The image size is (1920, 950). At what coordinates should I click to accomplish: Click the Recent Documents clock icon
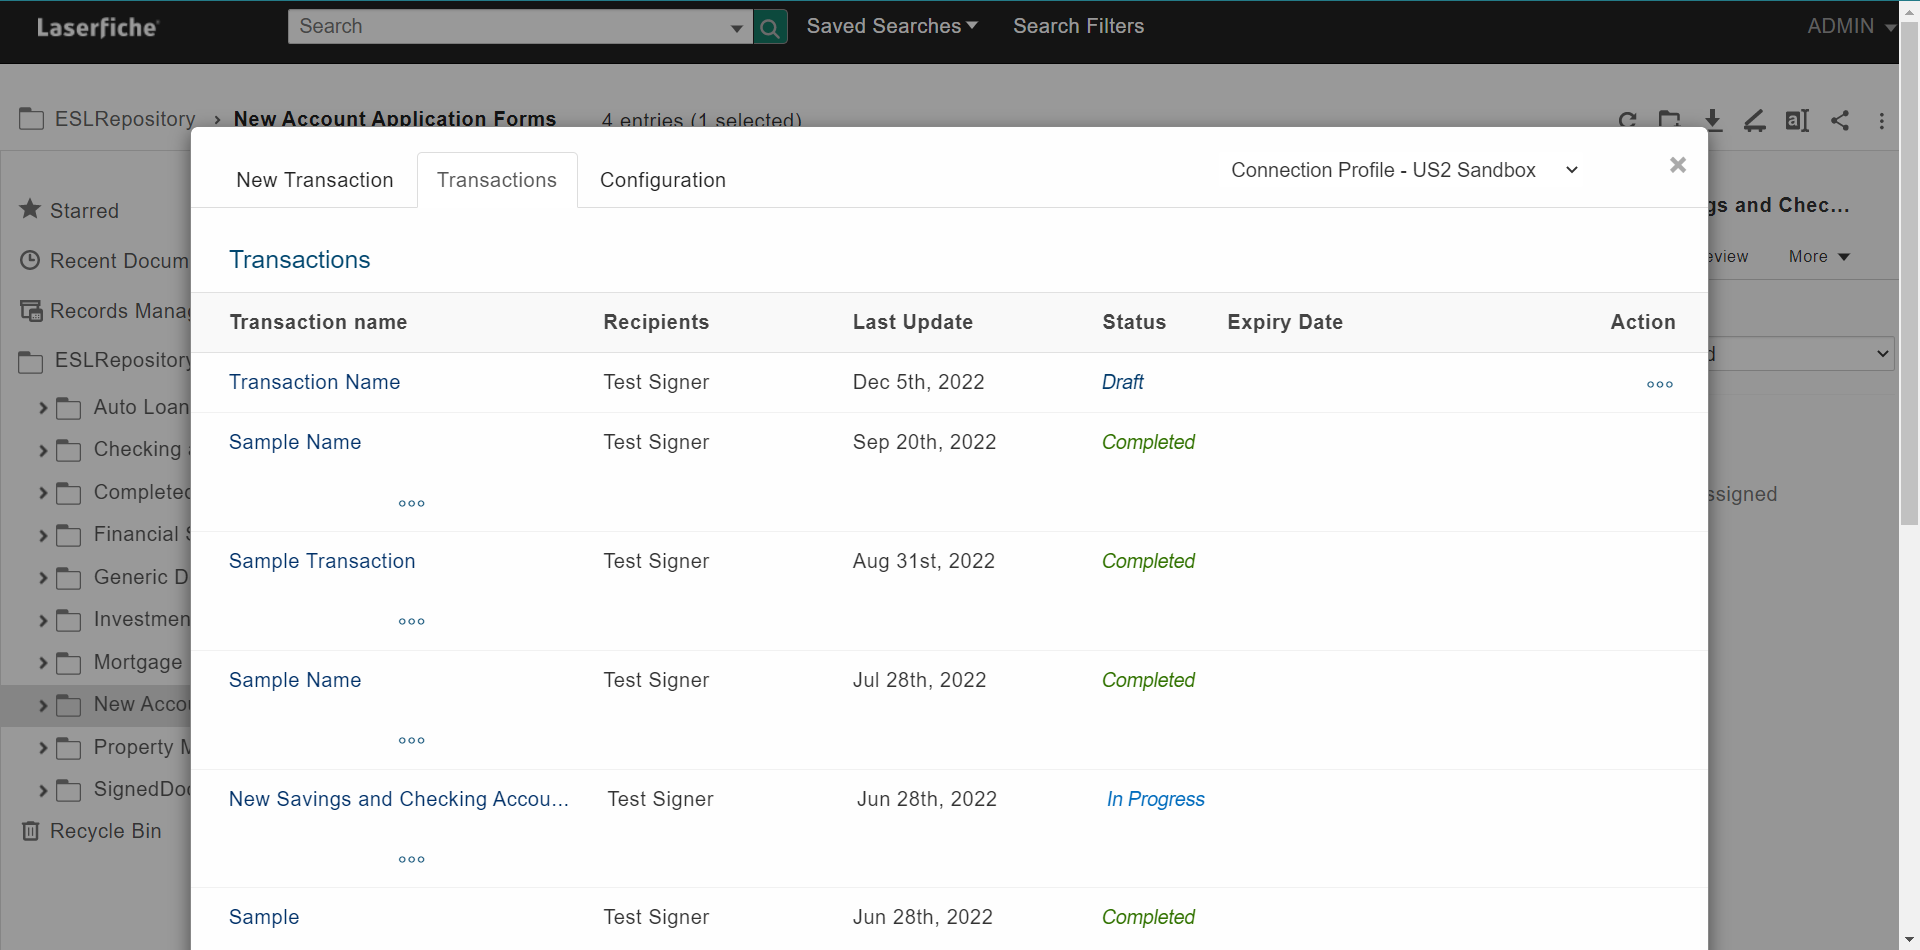[x=30, y=261]
